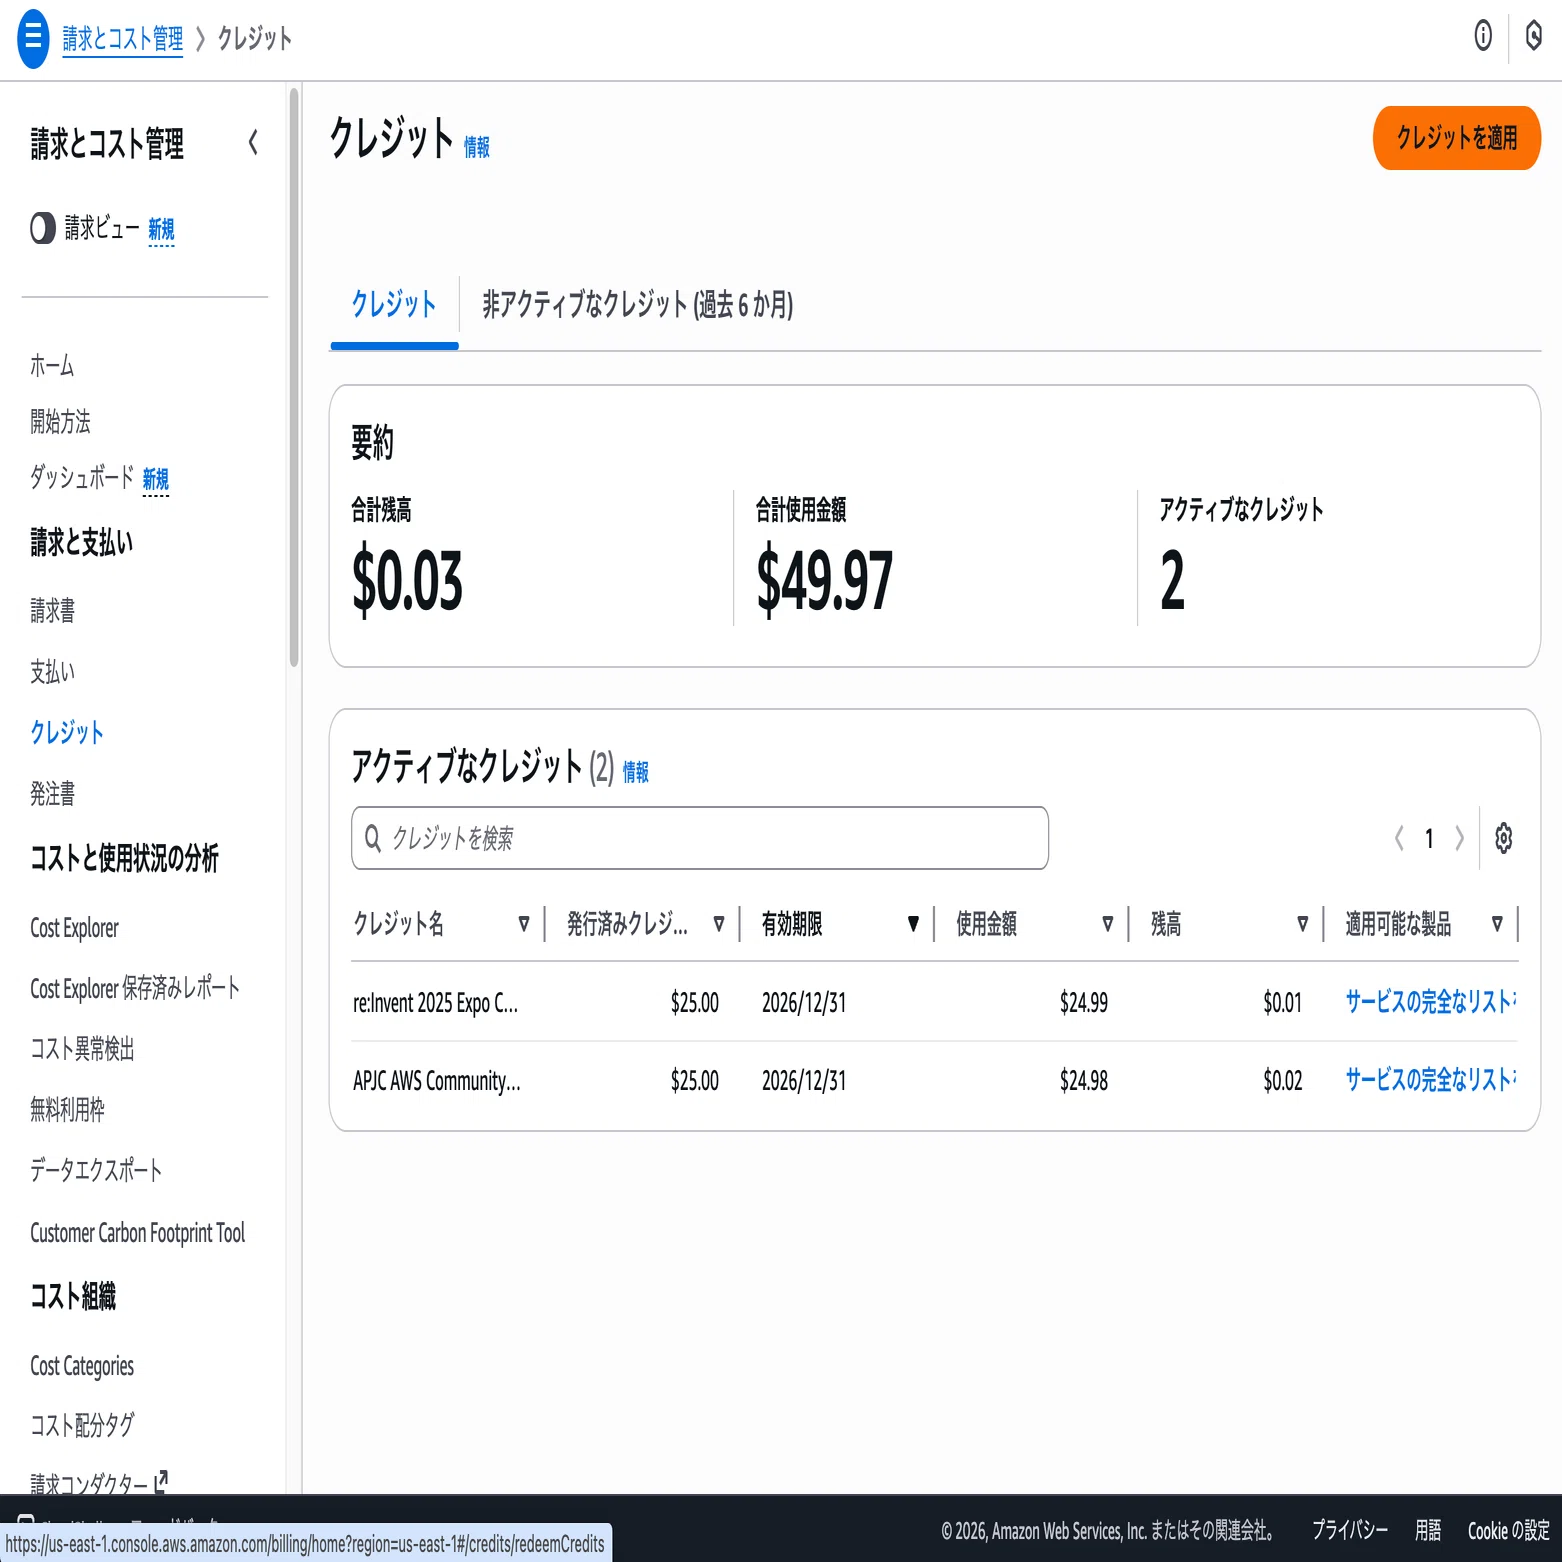Open サービスの完全なリスト link for re:Invent row
The width and height of the screenshot is (1562, 1562).
pyautogui.click(x=1430, y=1001)
